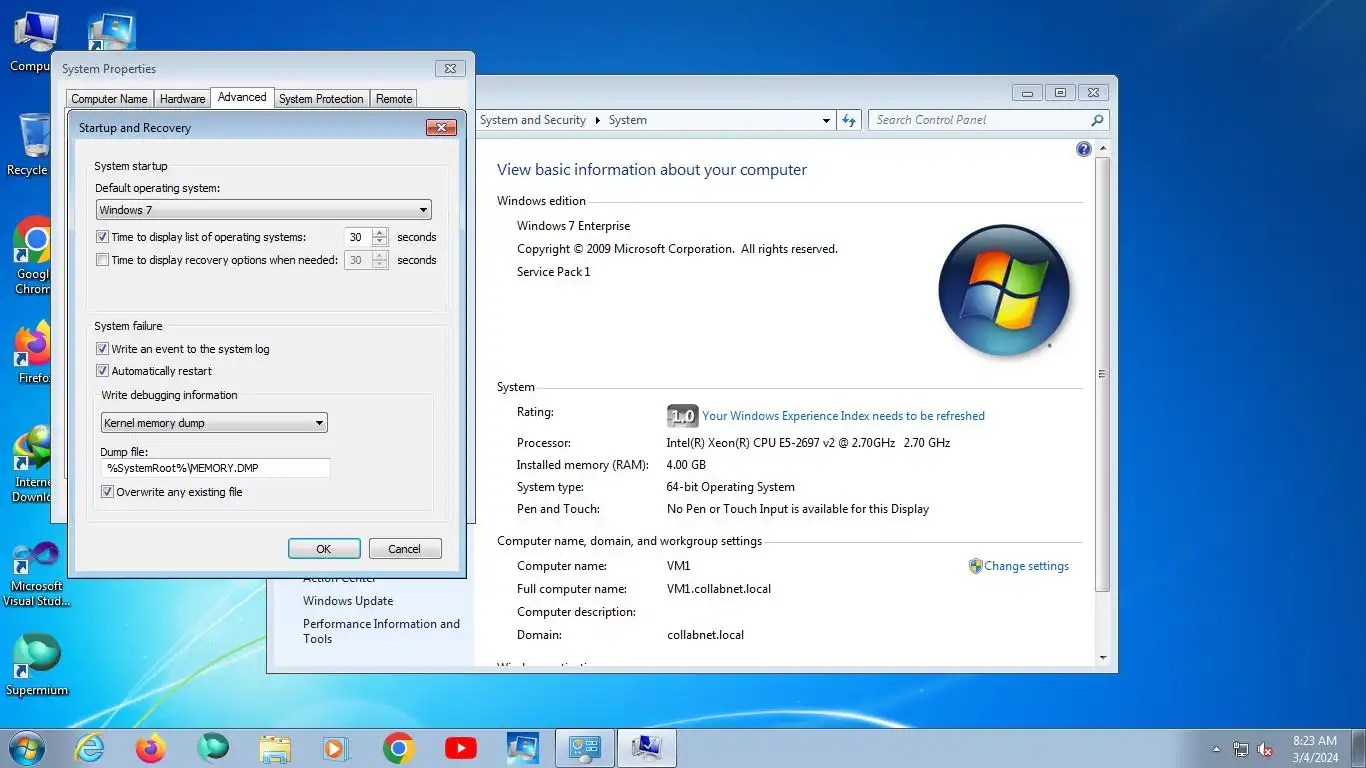Select the Supermium desktop shortcut
This screenshot has height=768, width=1366.
(x=37, y=665)
